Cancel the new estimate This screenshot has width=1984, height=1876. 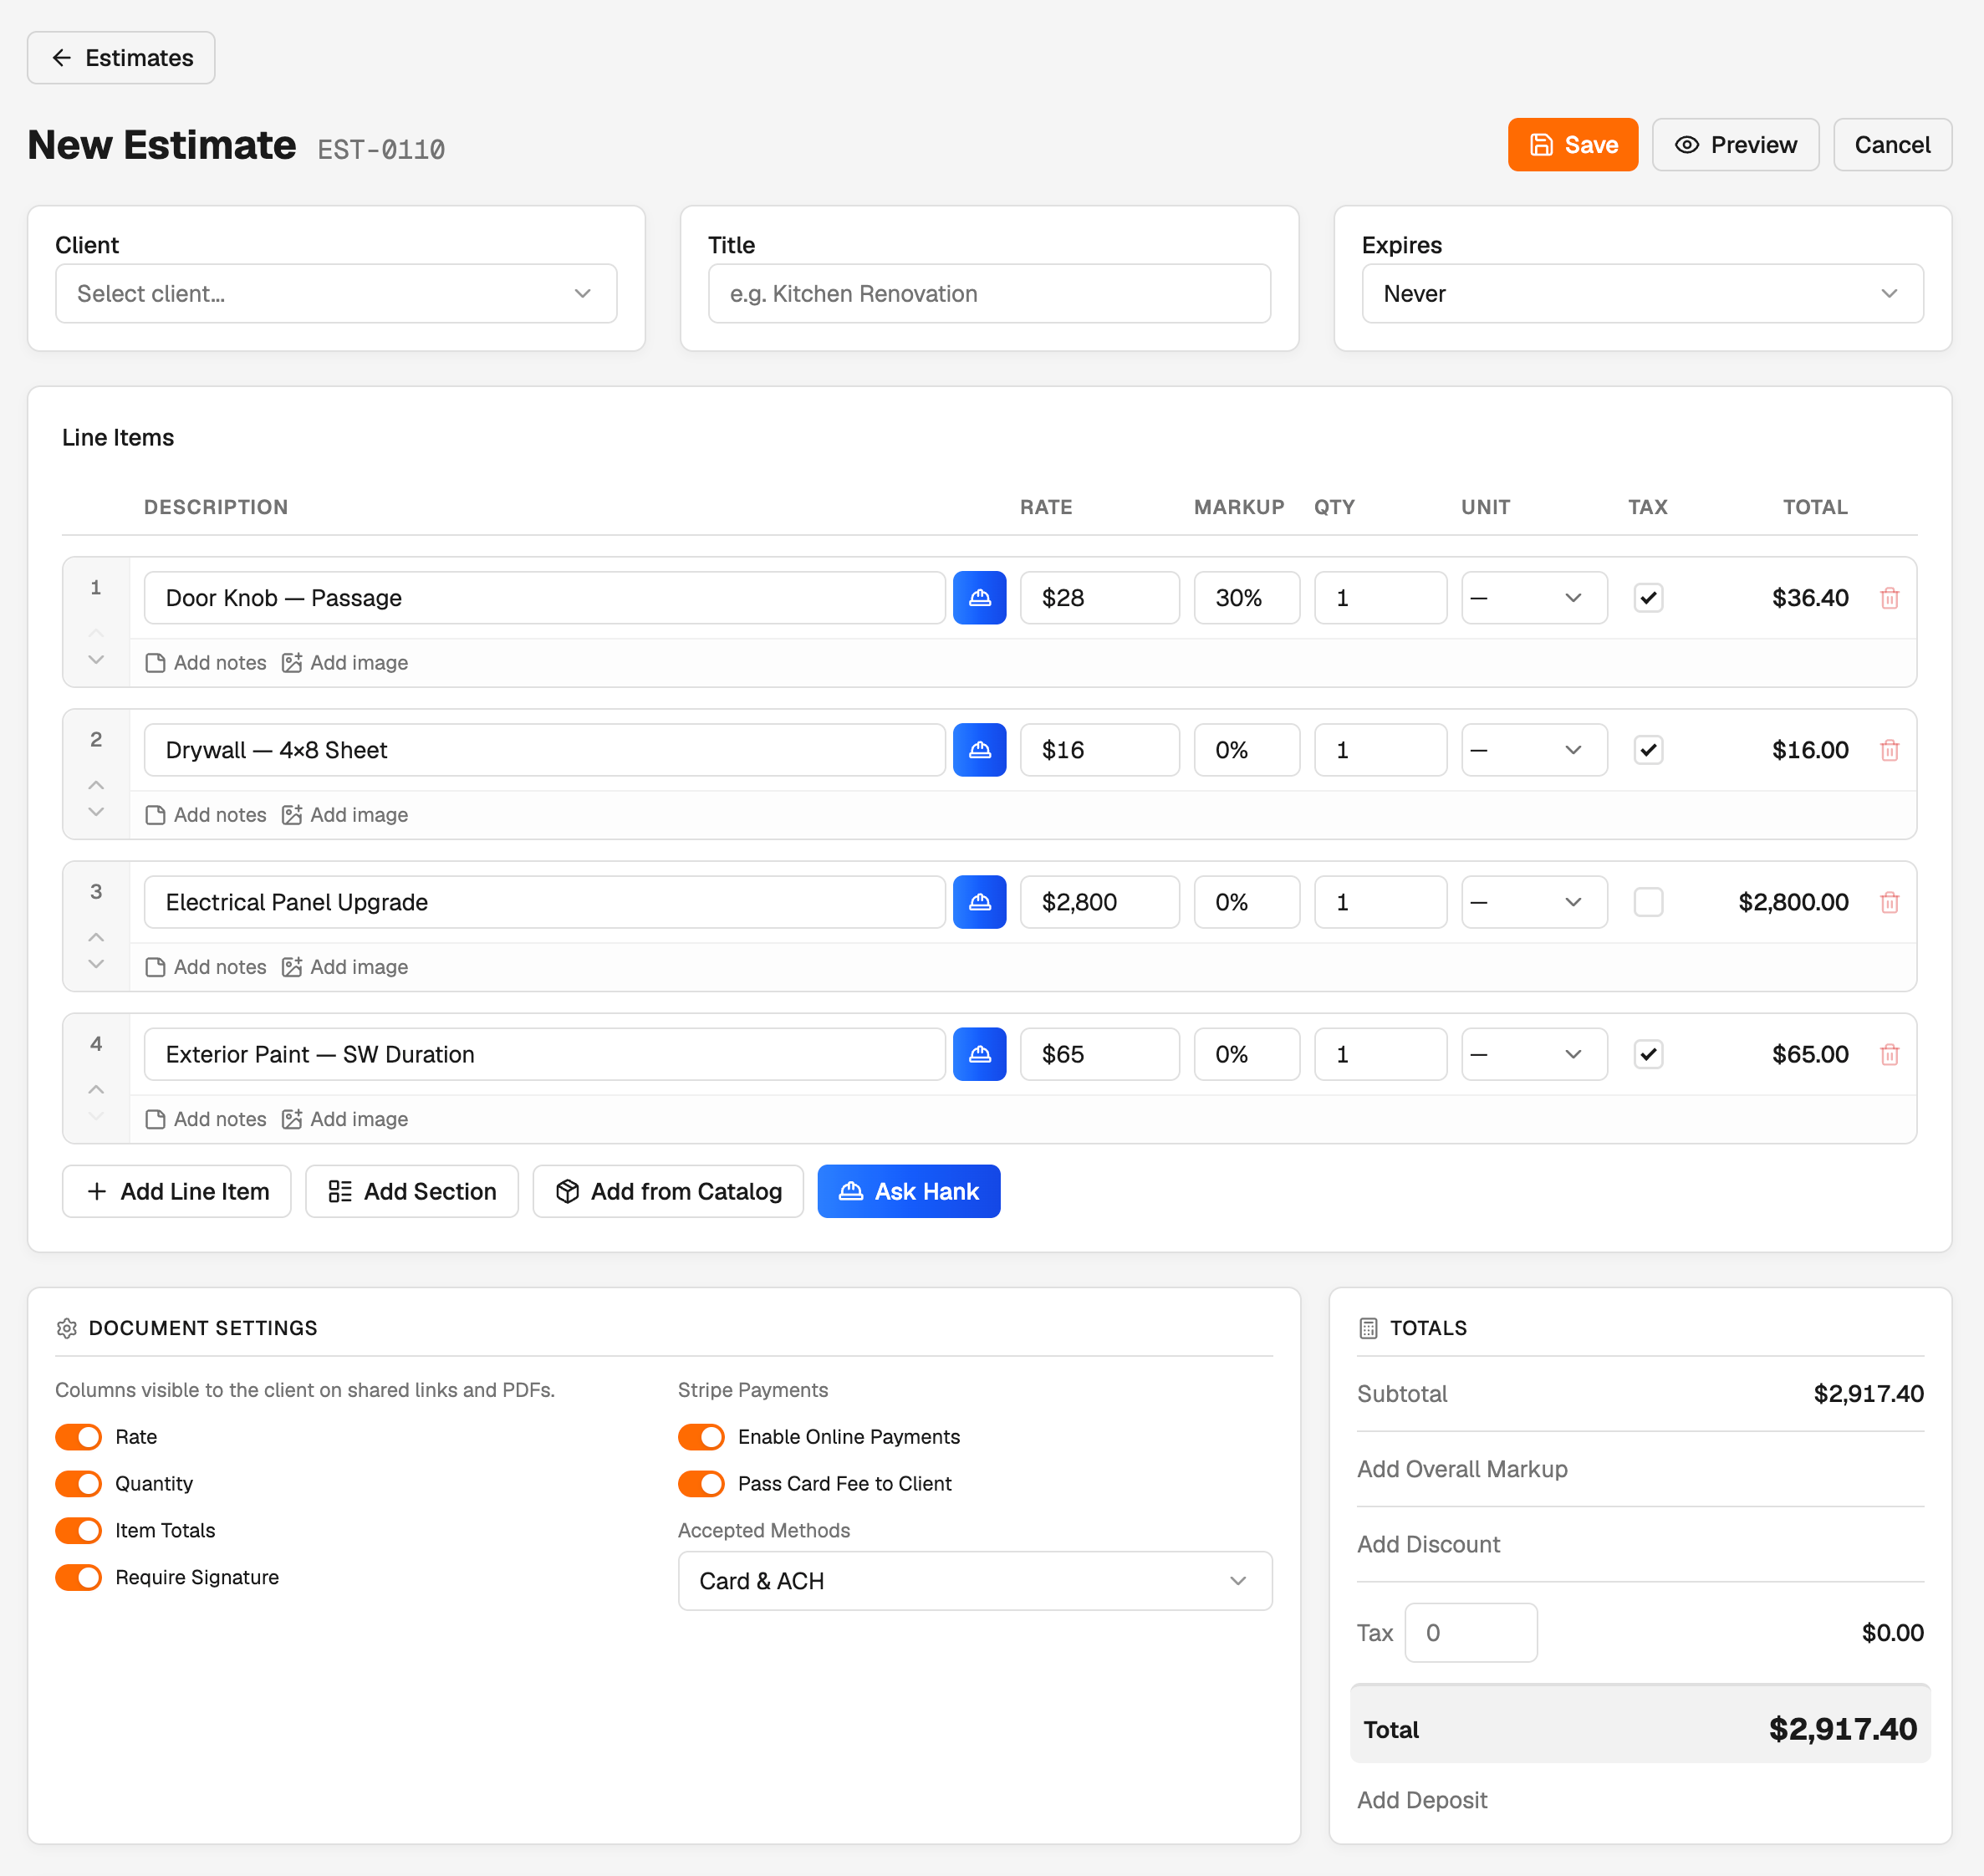tap(1892, 145)
